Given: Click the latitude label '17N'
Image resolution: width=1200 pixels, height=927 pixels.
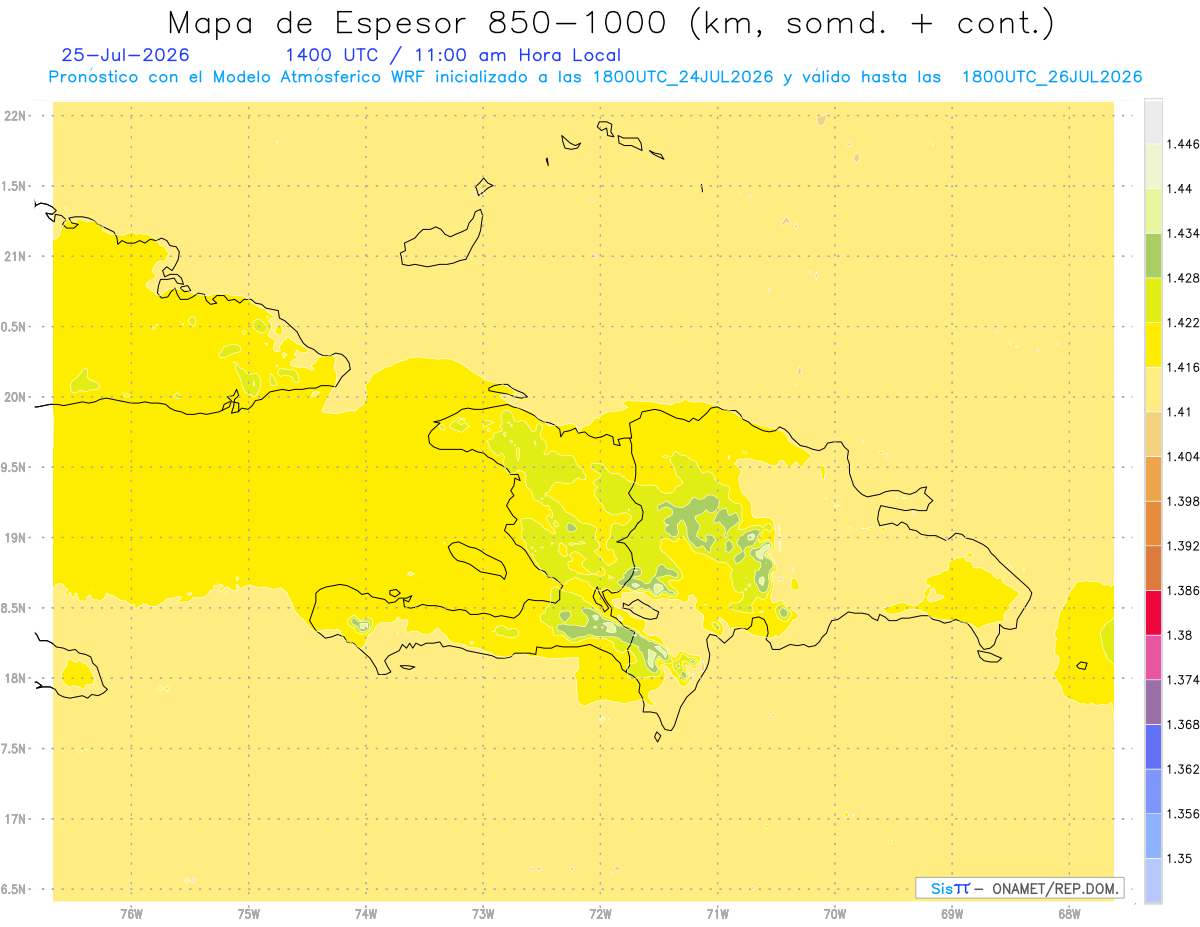Looking at the screenshot, I should [17, 820].
